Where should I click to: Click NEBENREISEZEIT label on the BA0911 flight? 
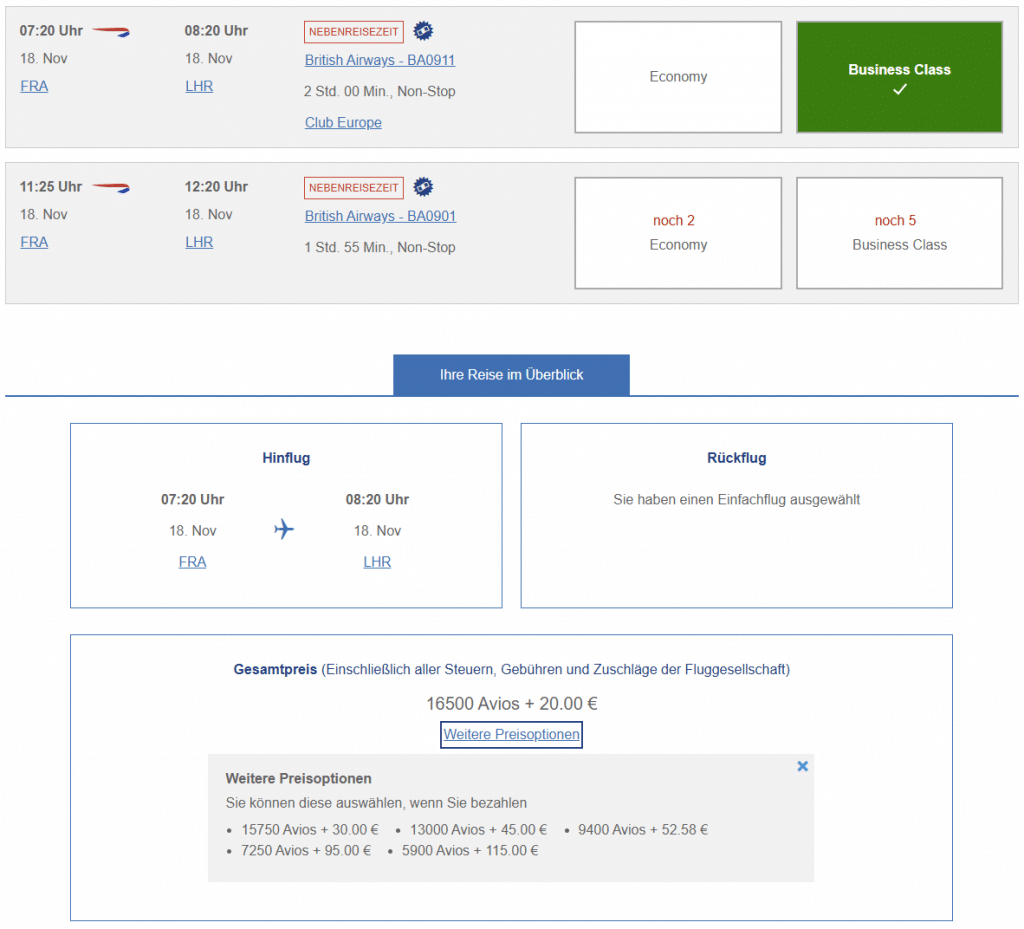point(353,31)
